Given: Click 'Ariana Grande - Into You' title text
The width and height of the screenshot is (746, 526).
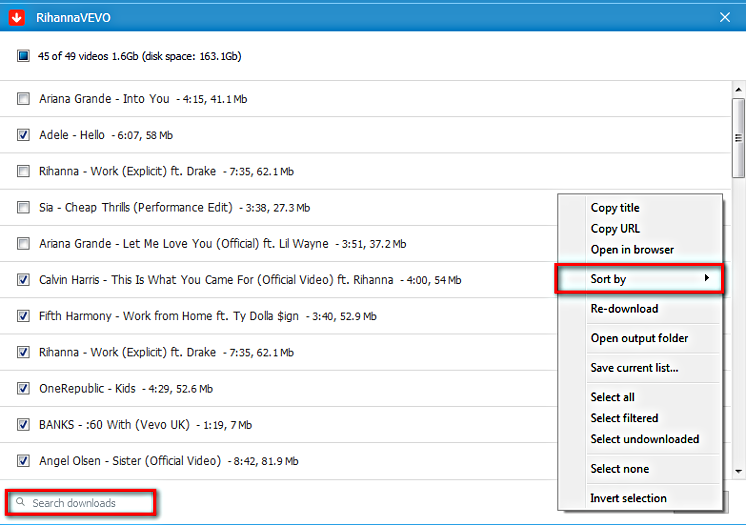Looking at the screenshot, I should click(x=104, y=99).
